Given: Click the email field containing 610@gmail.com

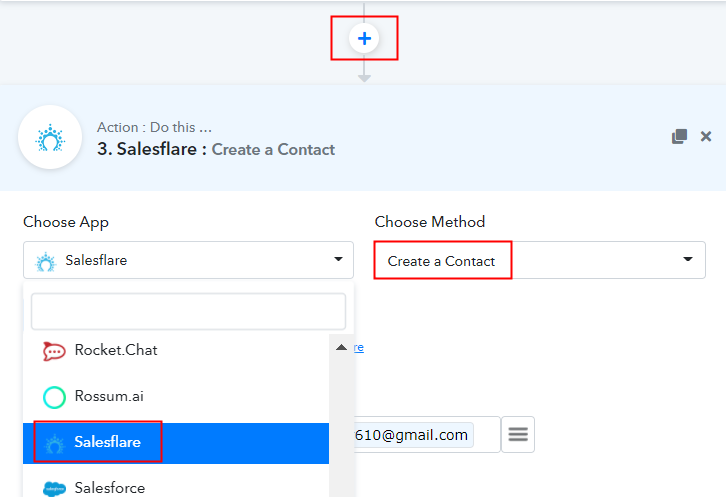Looking at the screenshot, I should pos(427,434).
